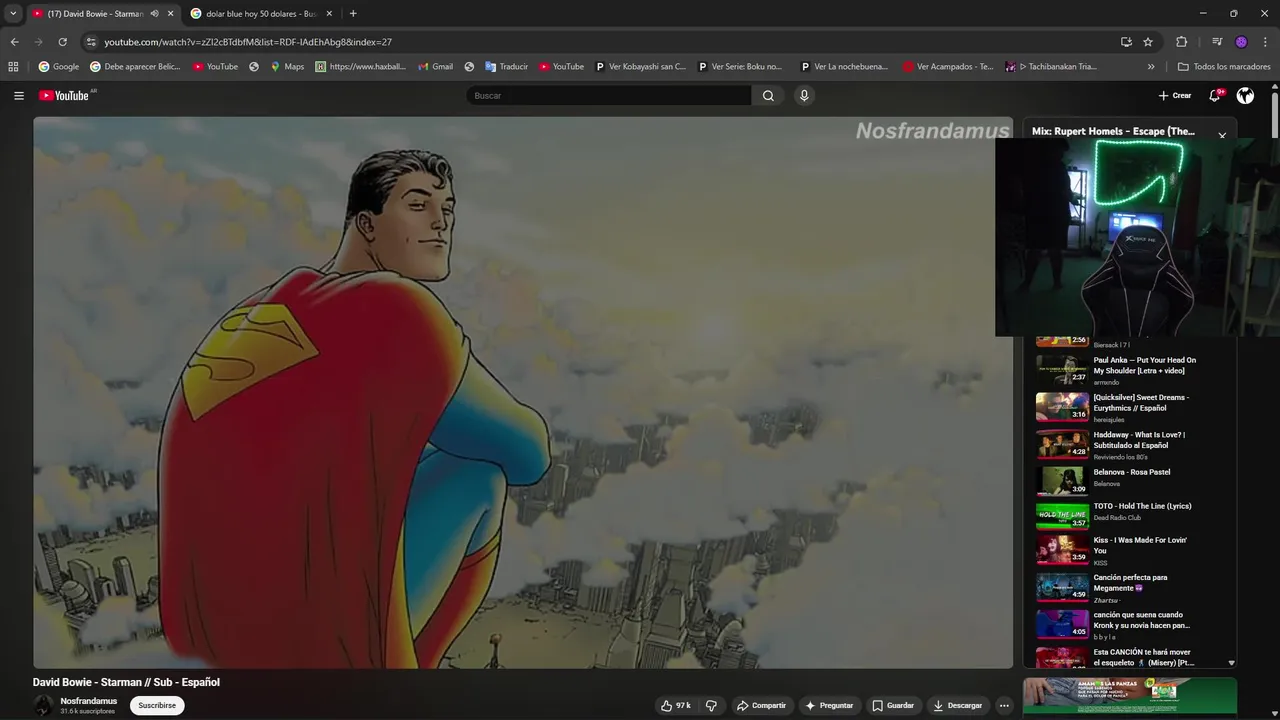Reload the page
Screen dimensions: 1280x720
tap(62, 42)
